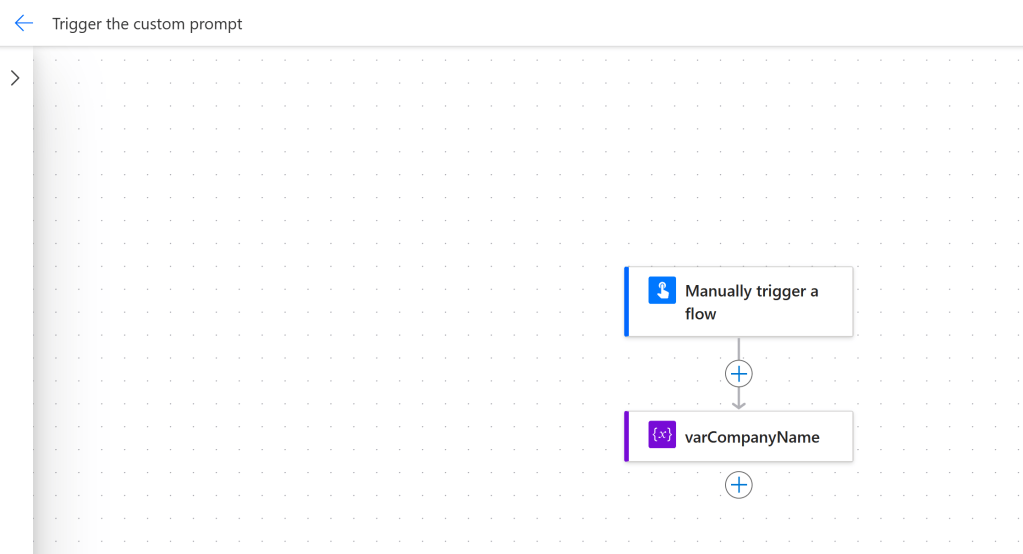
Task: Open the 'Manually trigger a flow' card label
Action: click(751, 291)
